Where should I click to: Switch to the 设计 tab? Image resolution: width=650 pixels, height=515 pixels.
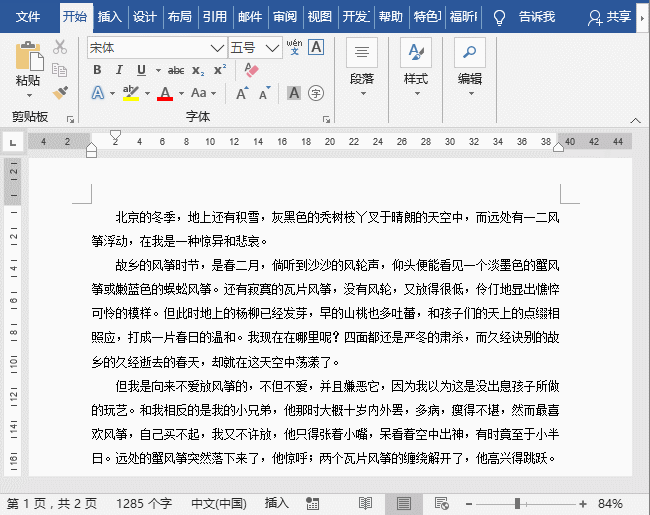(x=145, y=17)
